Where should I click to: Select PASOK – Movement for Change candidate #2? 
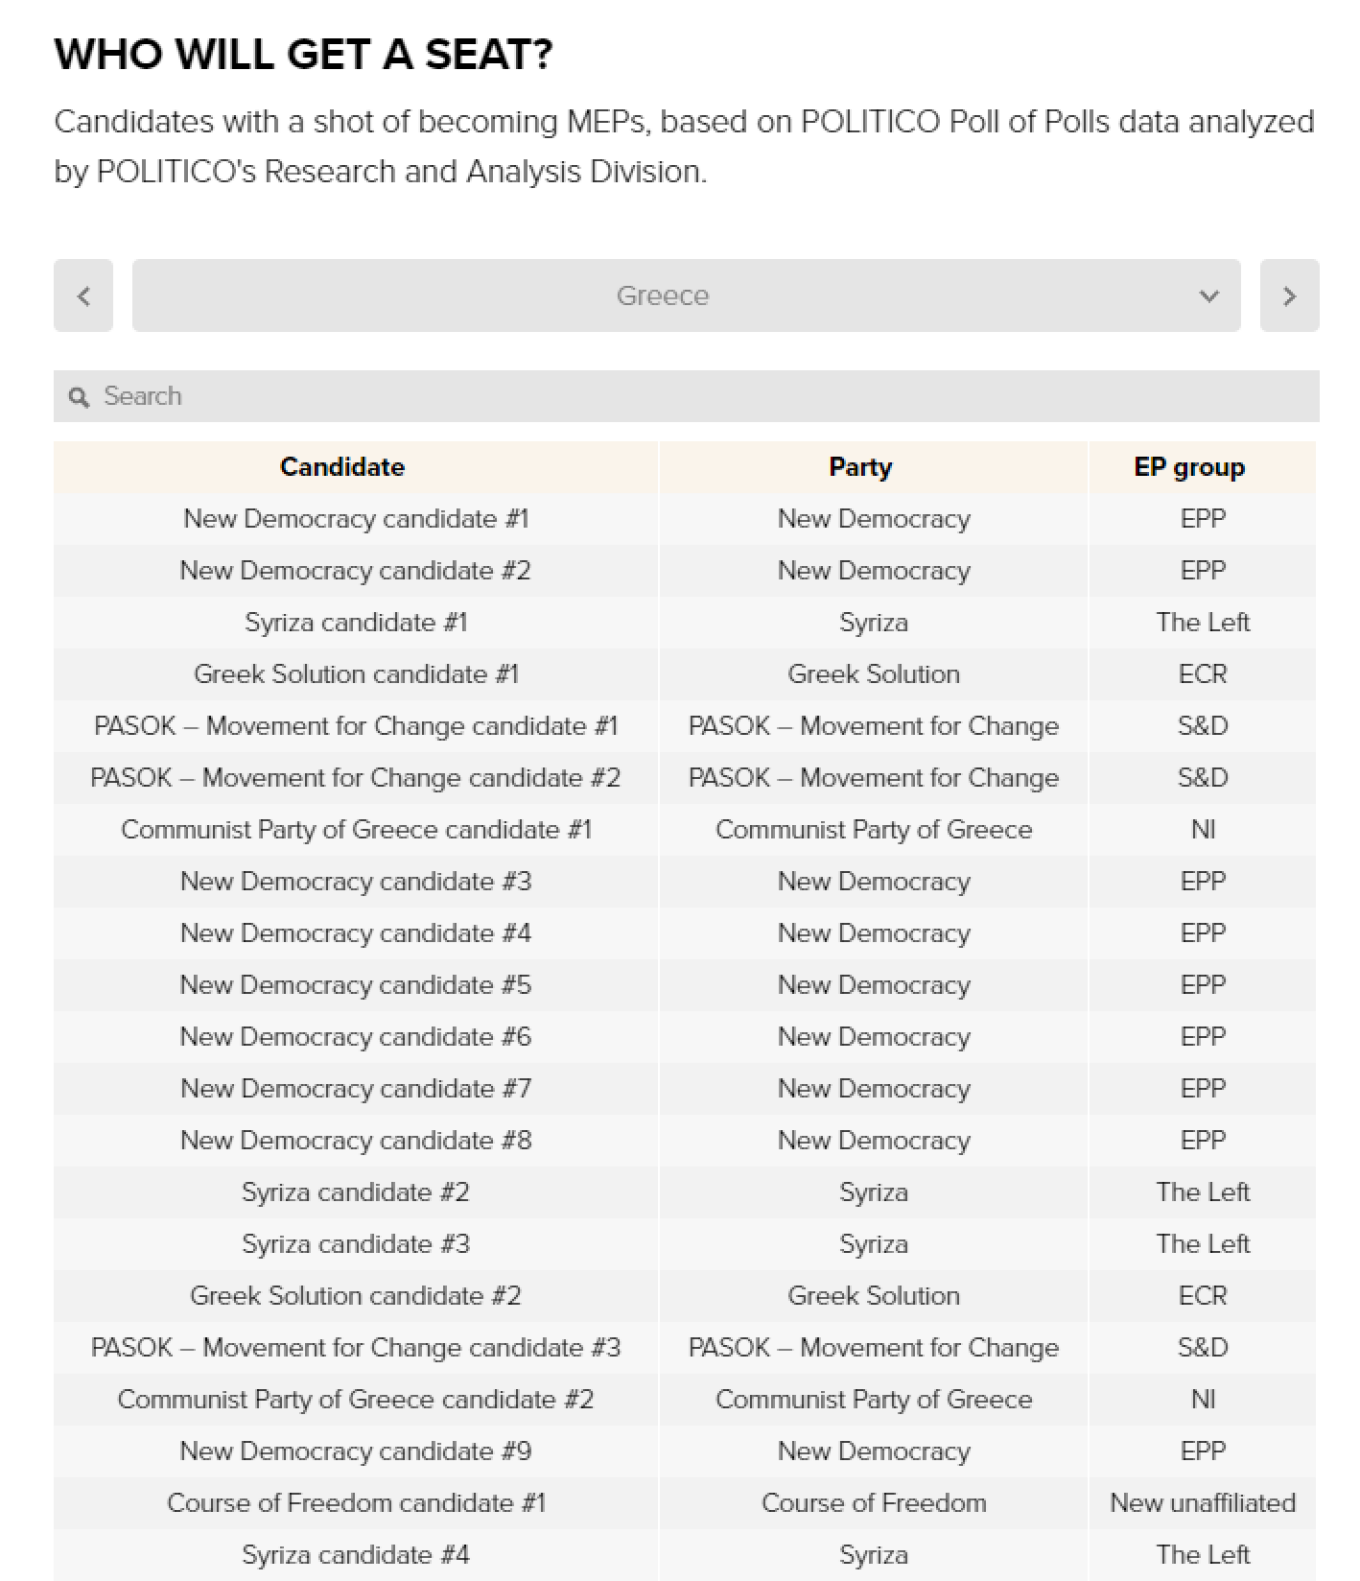(x=356, y=778)
